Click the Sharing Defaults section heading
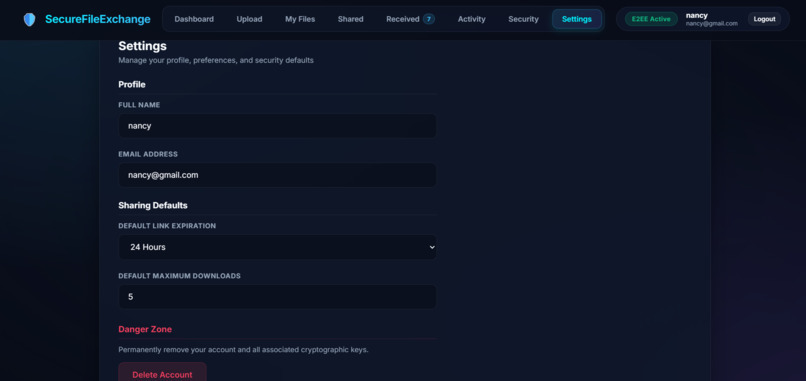This screenshot has height=381, width=806. click(x=153, y=205)
